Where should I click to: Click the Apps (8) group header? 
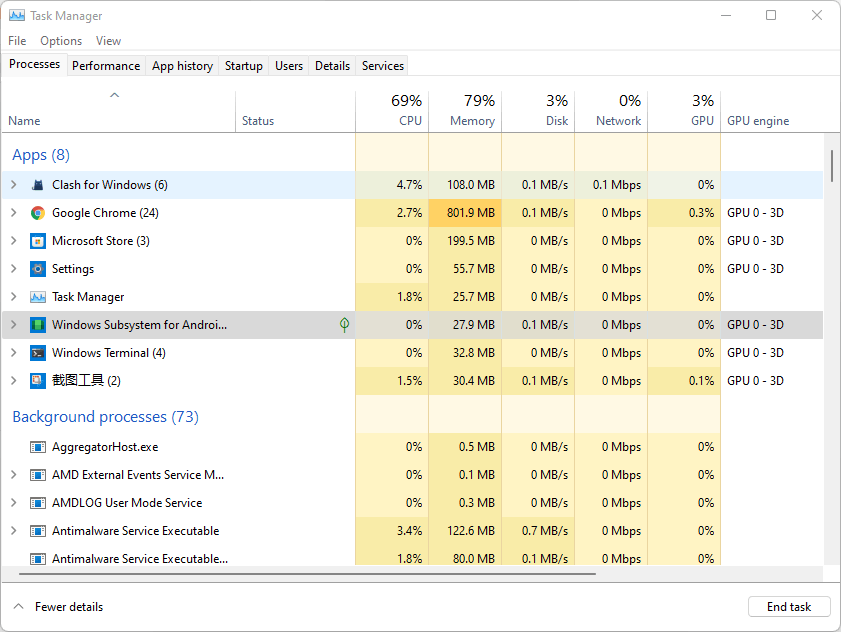point(41,155)
